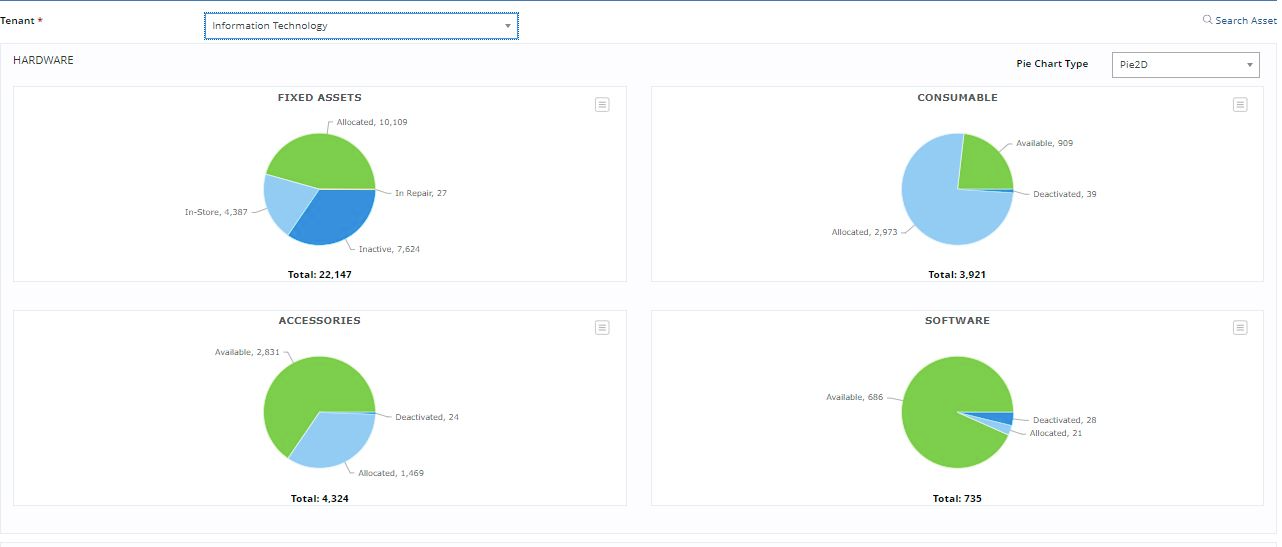Viewport: 1282px width, 547px height.
Task: Click the ACCESSORIES chart title
Action: pyautogui.click(x=320, y=321)
